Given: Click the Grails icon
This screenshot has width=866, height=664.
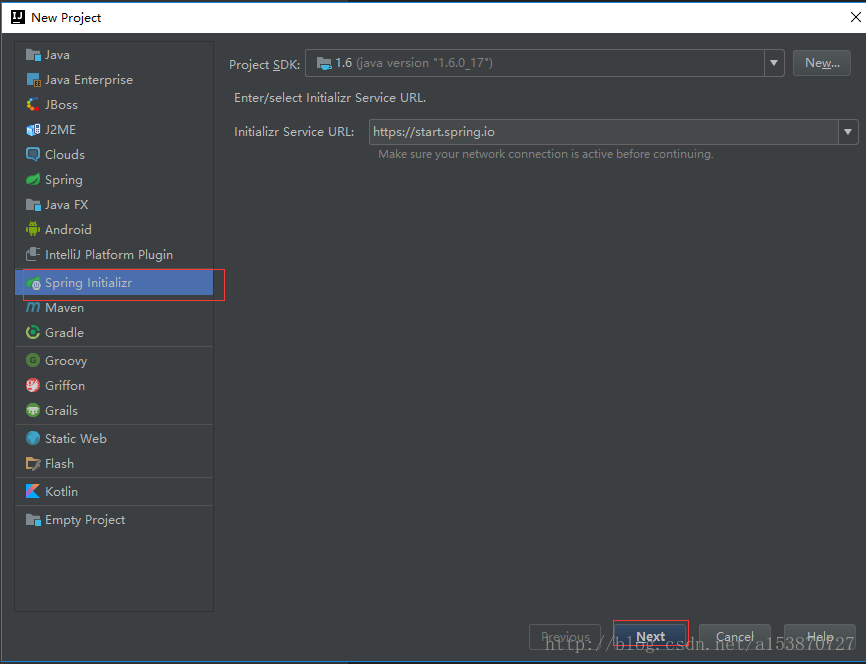Looking at the screenshot, I should tap(33, 410).
